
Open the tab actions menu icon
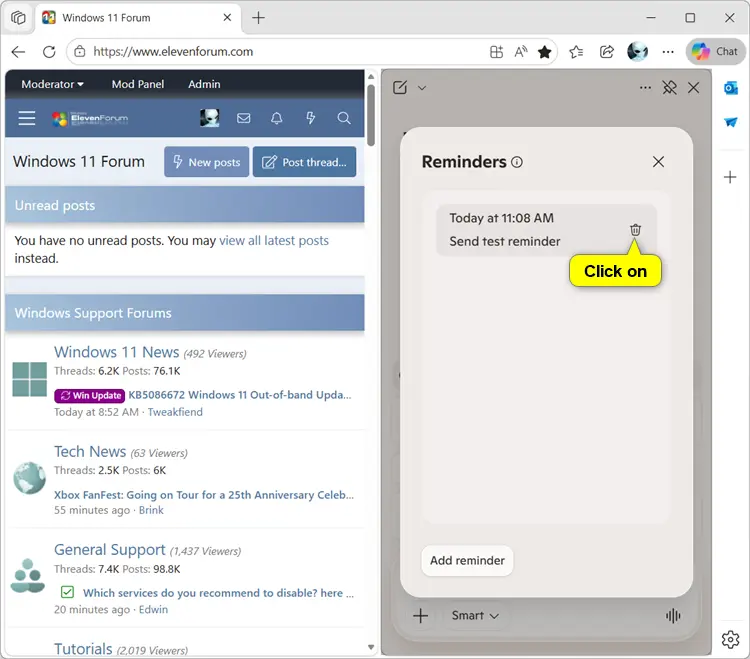18,18
